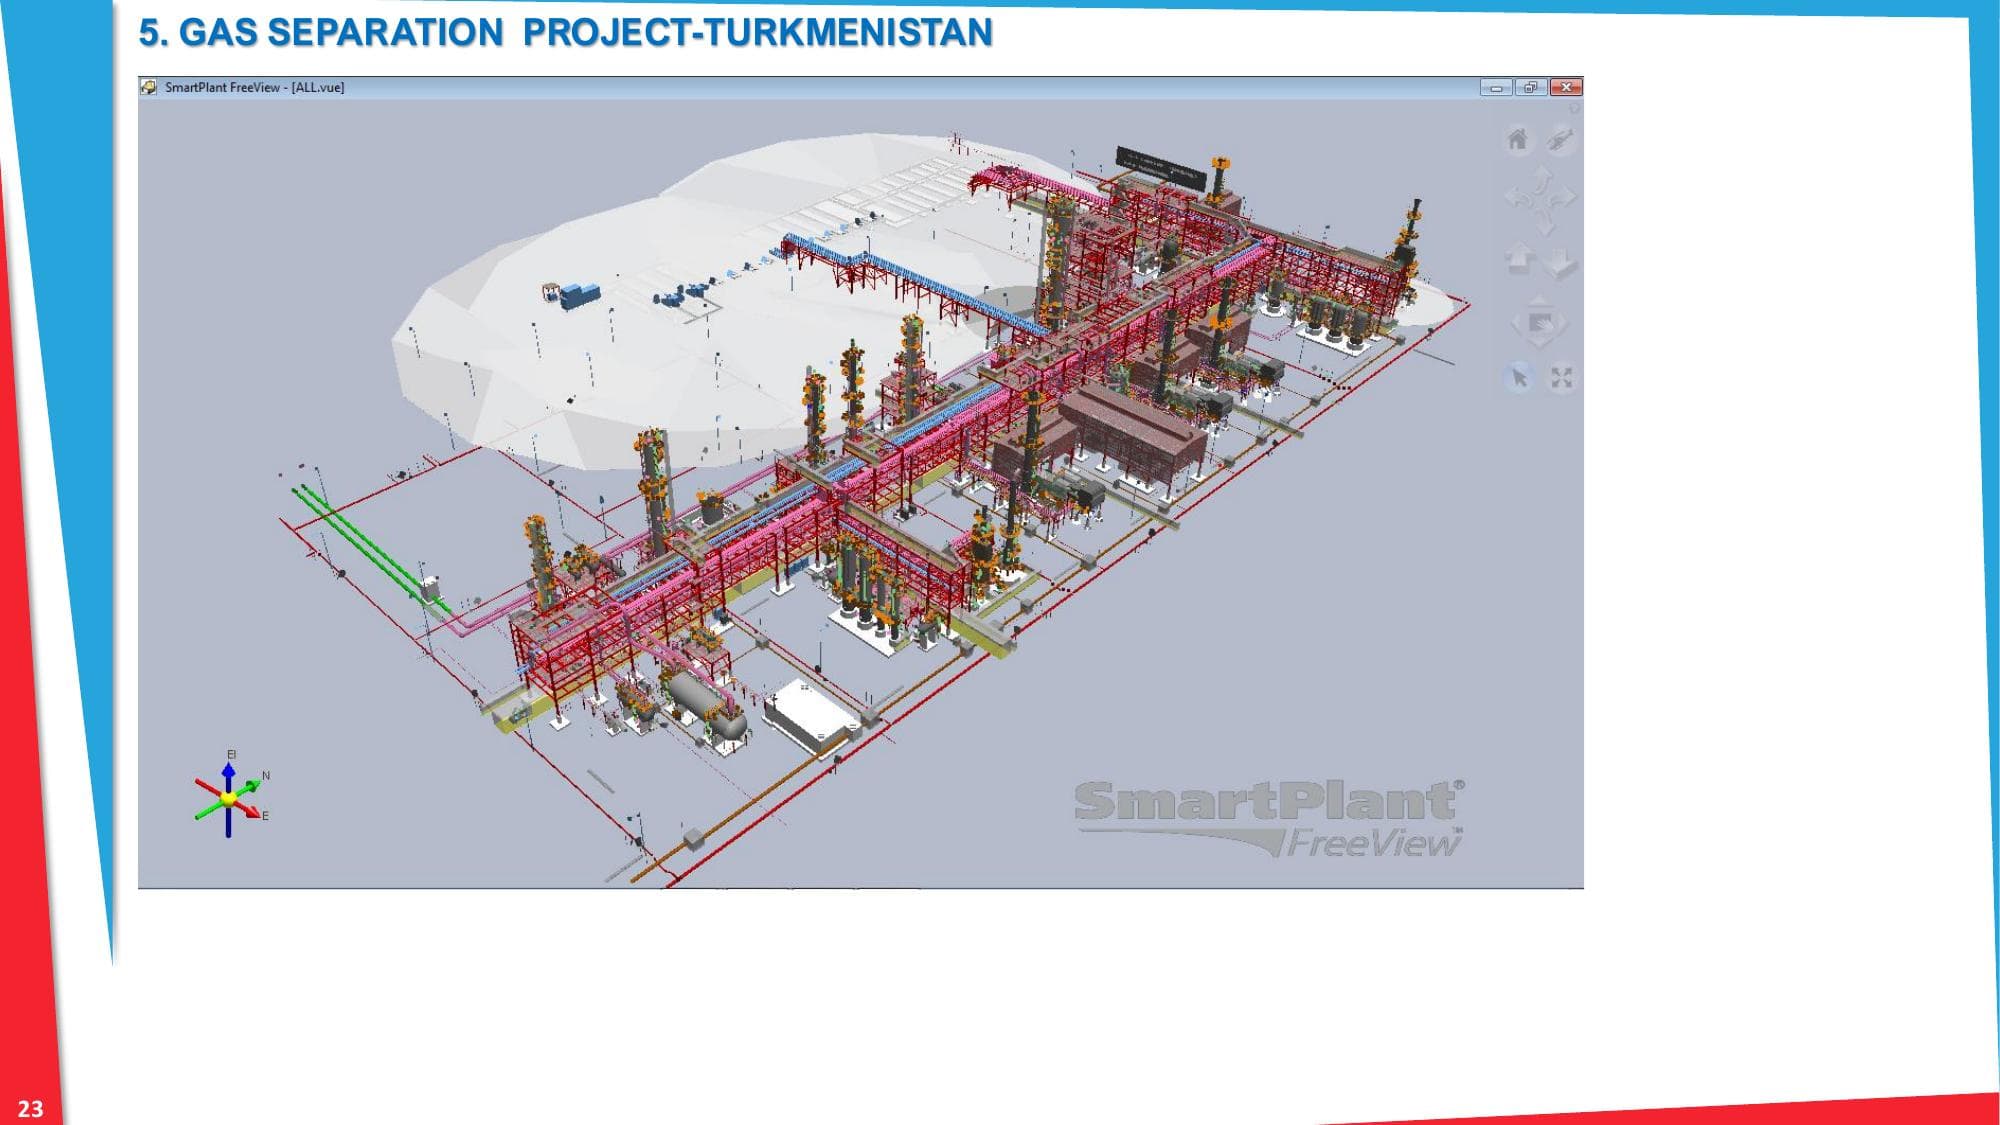
Task: Click the XYZ axis orientation triad
Action: click(x=230, y=797)
